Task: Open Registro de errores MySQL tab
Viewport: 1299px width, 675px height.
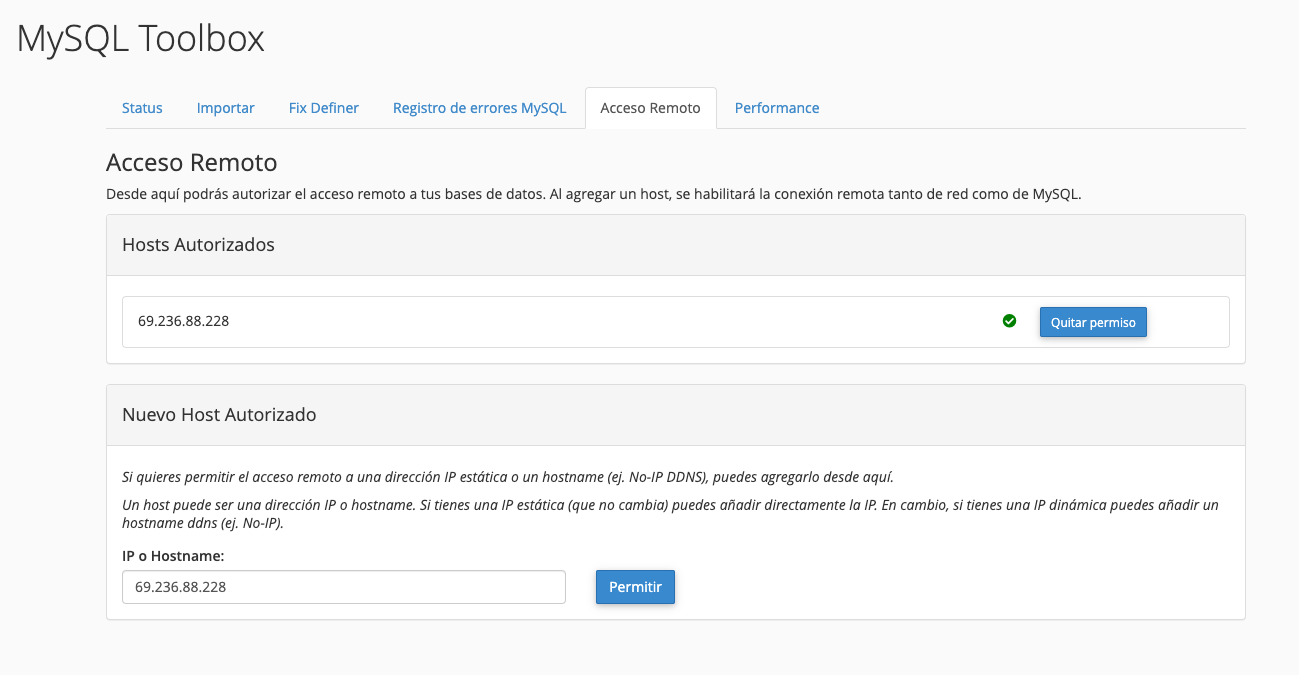Action: point(480,108)
